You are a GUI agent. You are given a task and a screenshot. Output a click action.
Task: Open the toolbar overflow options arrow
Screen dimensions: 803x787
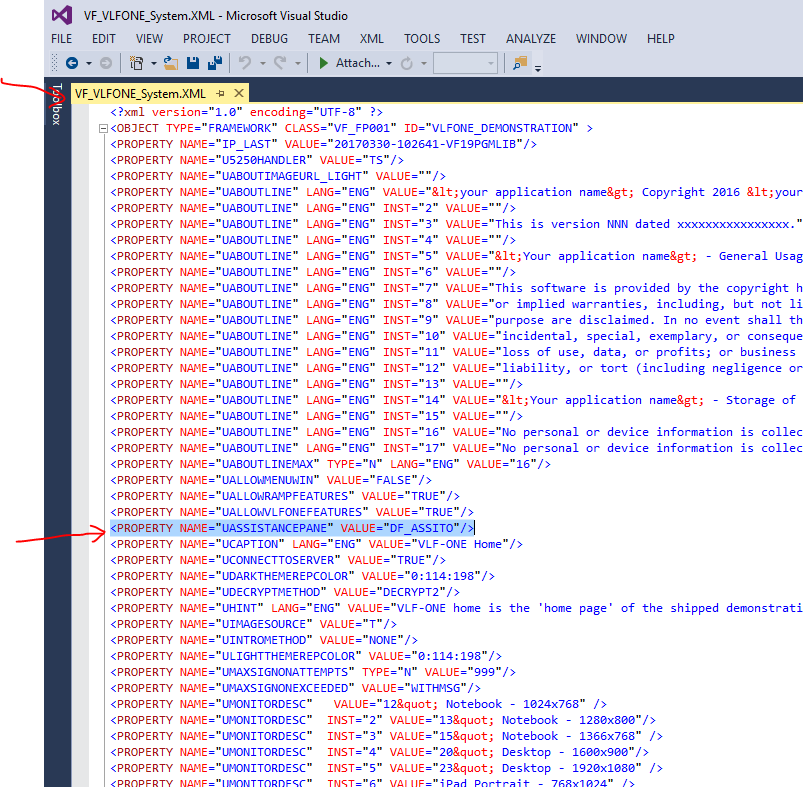pyautogui.click(x=538, y=68)
